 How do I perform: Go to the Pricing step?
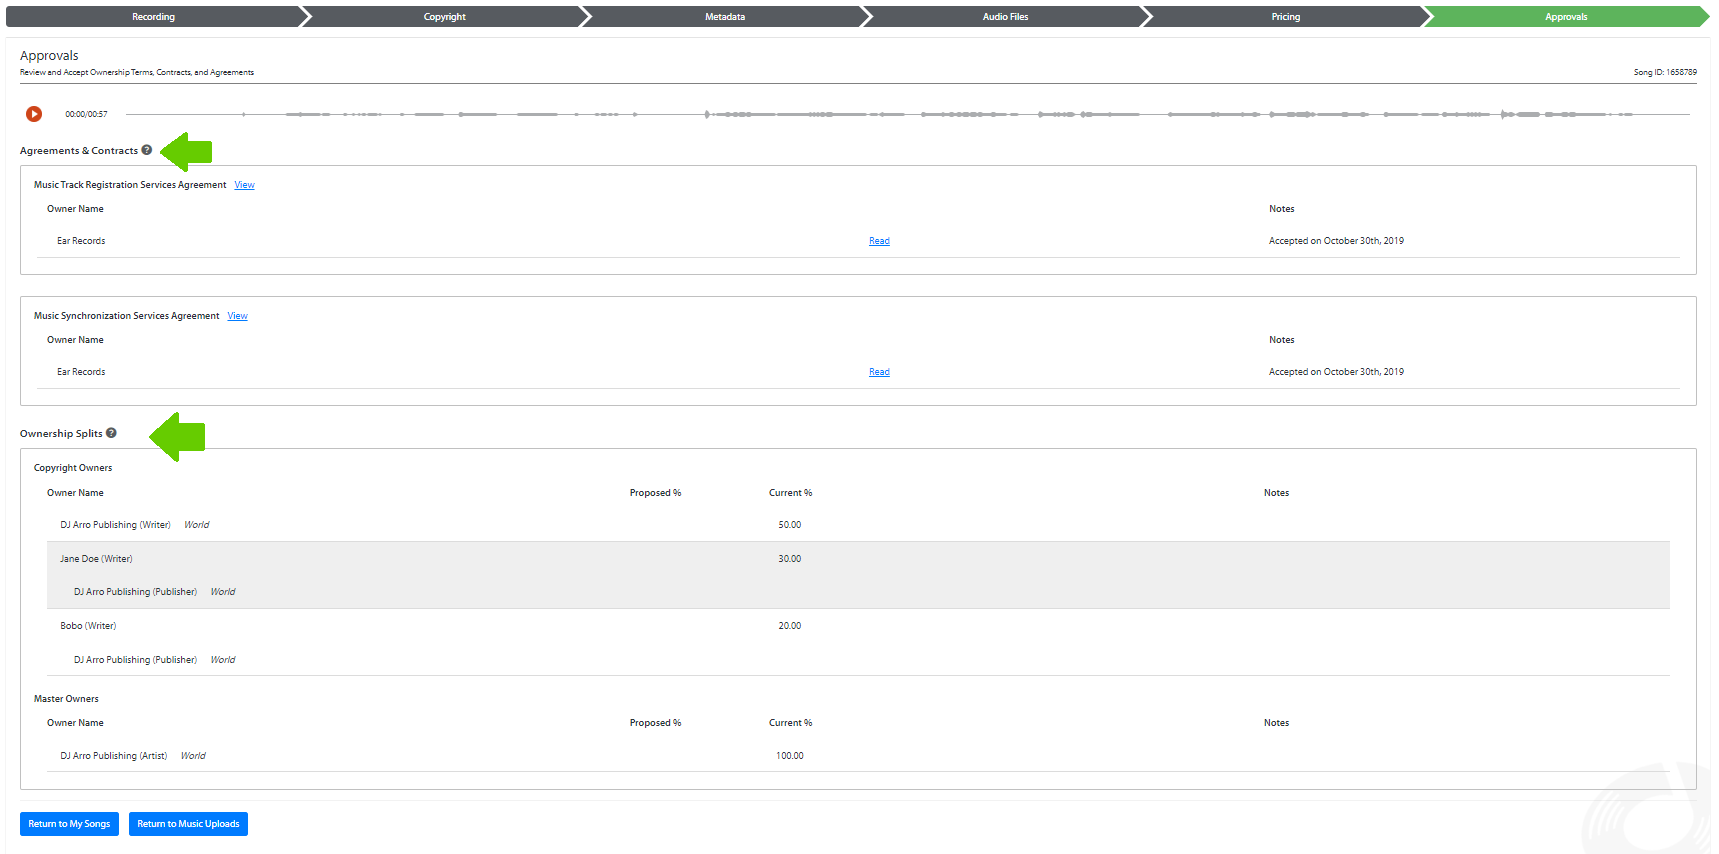[x=1286, y=17]
